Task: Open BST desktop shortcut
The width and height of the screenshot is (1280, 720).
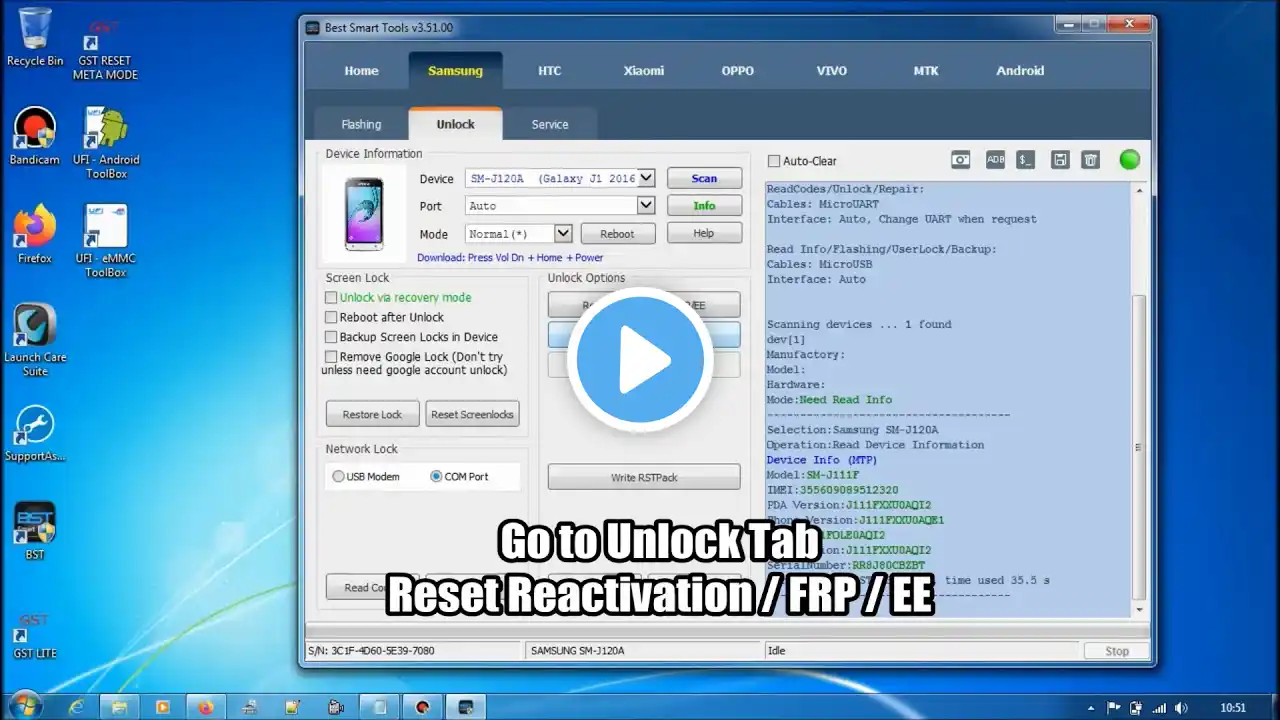Action: (x=35, y=531)
